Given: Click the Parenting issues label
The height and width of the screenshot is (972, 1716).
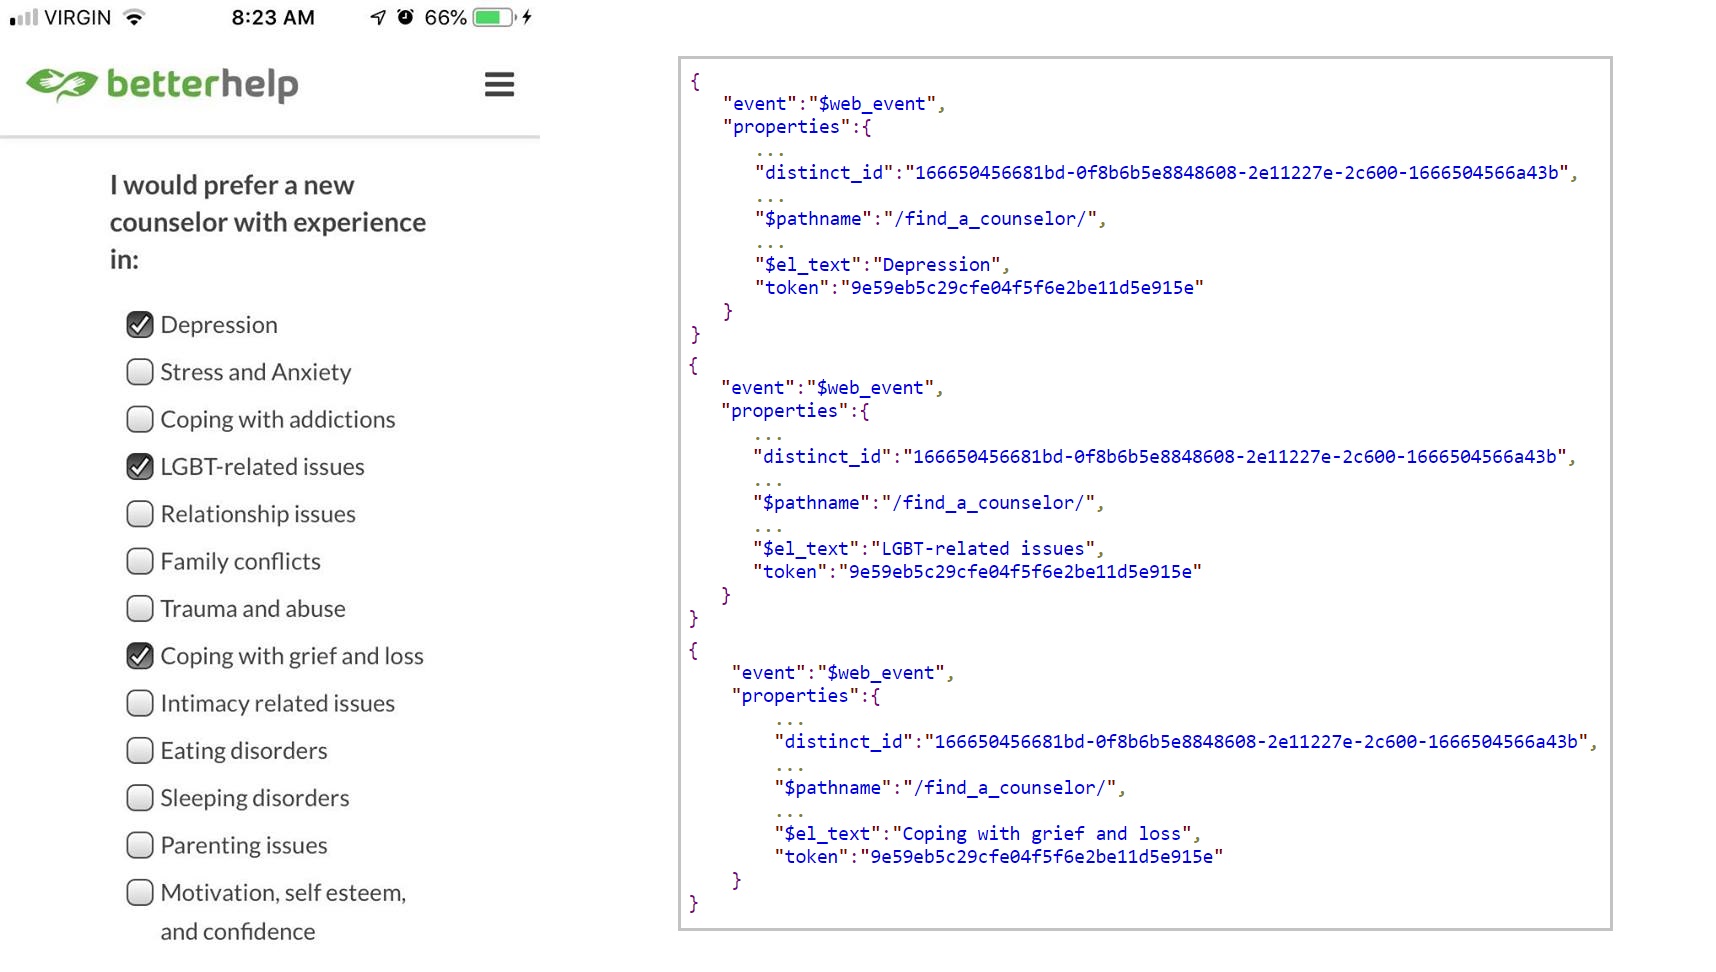Looking at the screenshot, I should pyautogui.click(x=244, y=846).
